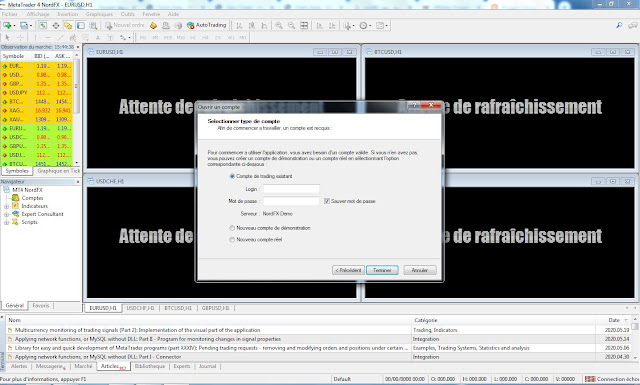Switch to Graphique en Tick tab
Screen dimensions: 640x385
pyautogui.click(x=58, y=171)
